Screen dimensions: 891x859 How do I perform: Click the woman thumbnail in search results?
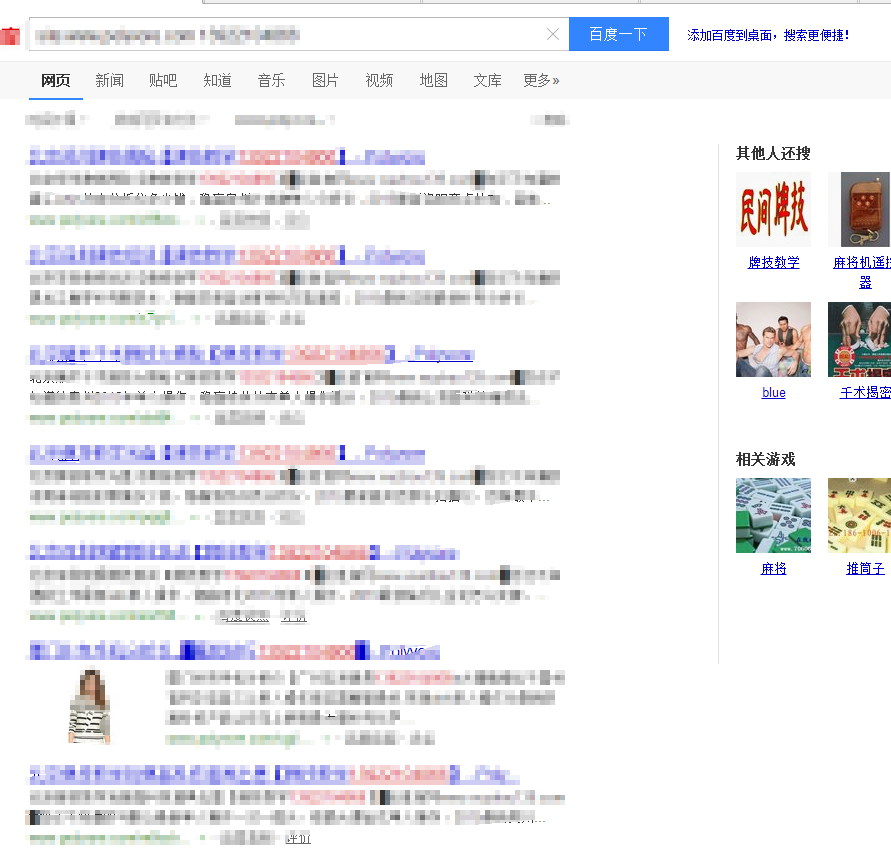tap(89, 706)
